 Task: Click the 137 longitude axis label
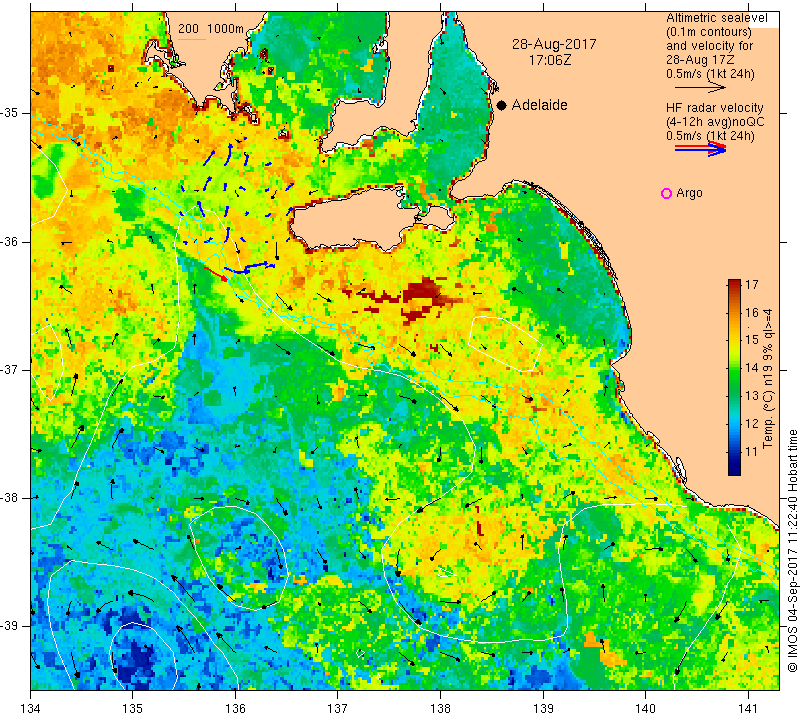point(338,709)
